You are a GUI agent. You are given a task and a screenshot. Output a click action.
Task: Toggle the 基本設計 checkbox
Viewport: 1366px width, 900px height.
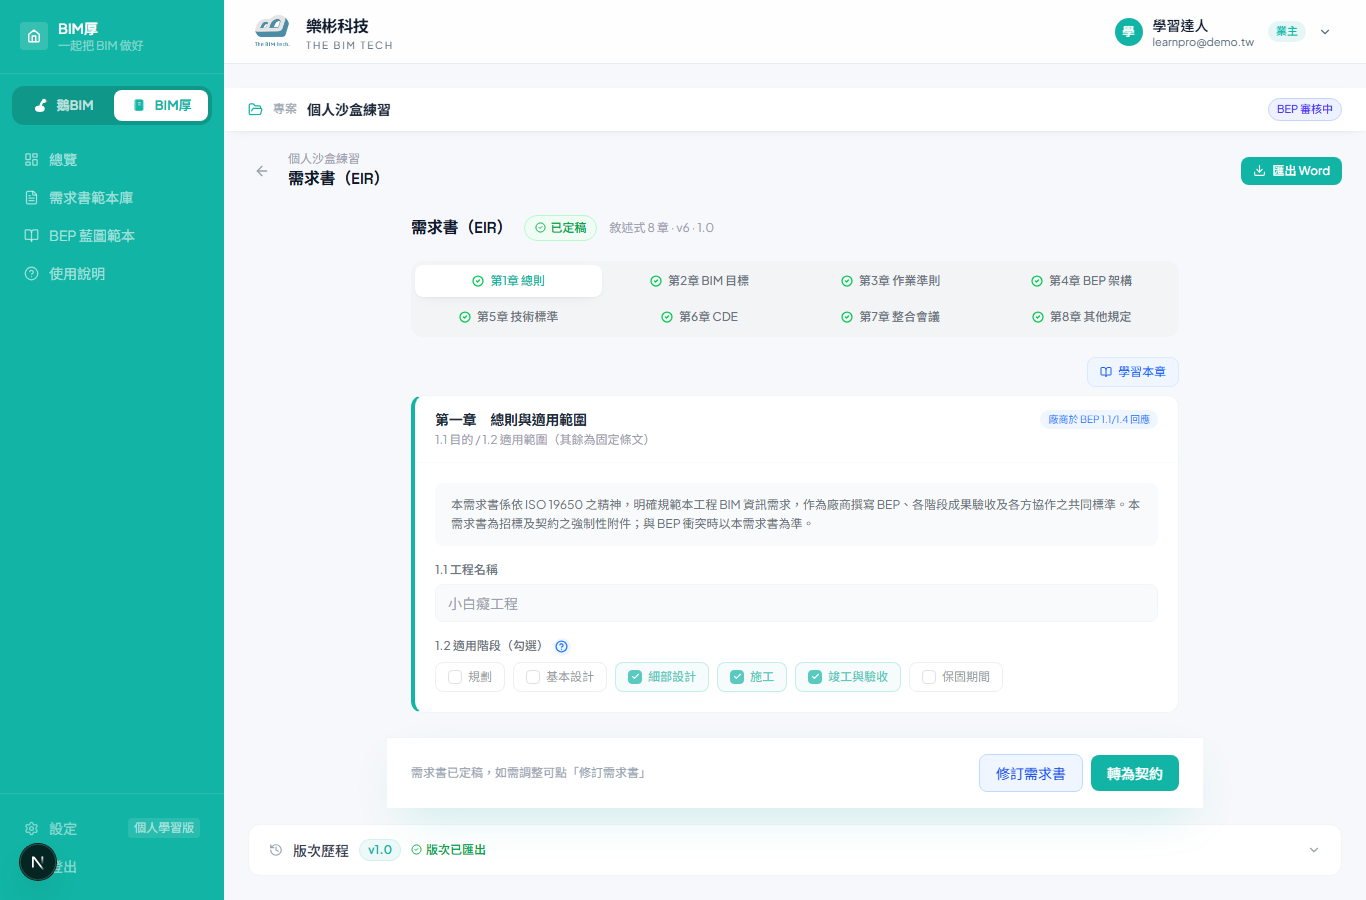[x=533, y=677]
